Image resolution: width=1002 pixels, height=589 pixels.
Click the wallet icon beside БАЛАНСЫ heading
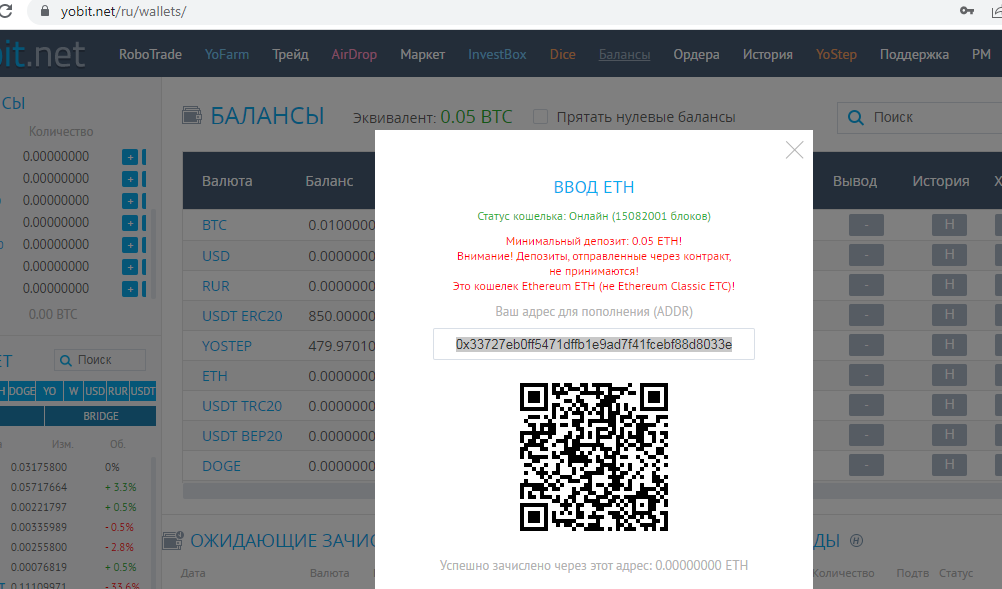pos(192,116)
